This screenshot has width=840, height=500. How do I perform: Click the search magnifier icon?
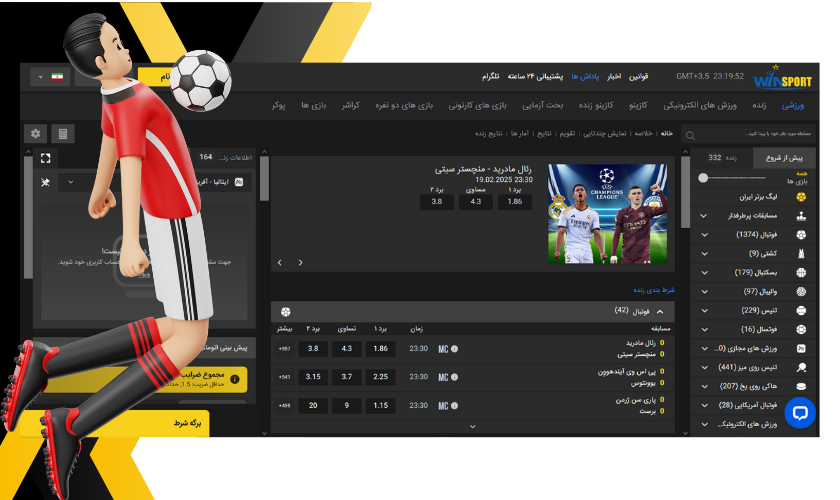tap(691, 136)
